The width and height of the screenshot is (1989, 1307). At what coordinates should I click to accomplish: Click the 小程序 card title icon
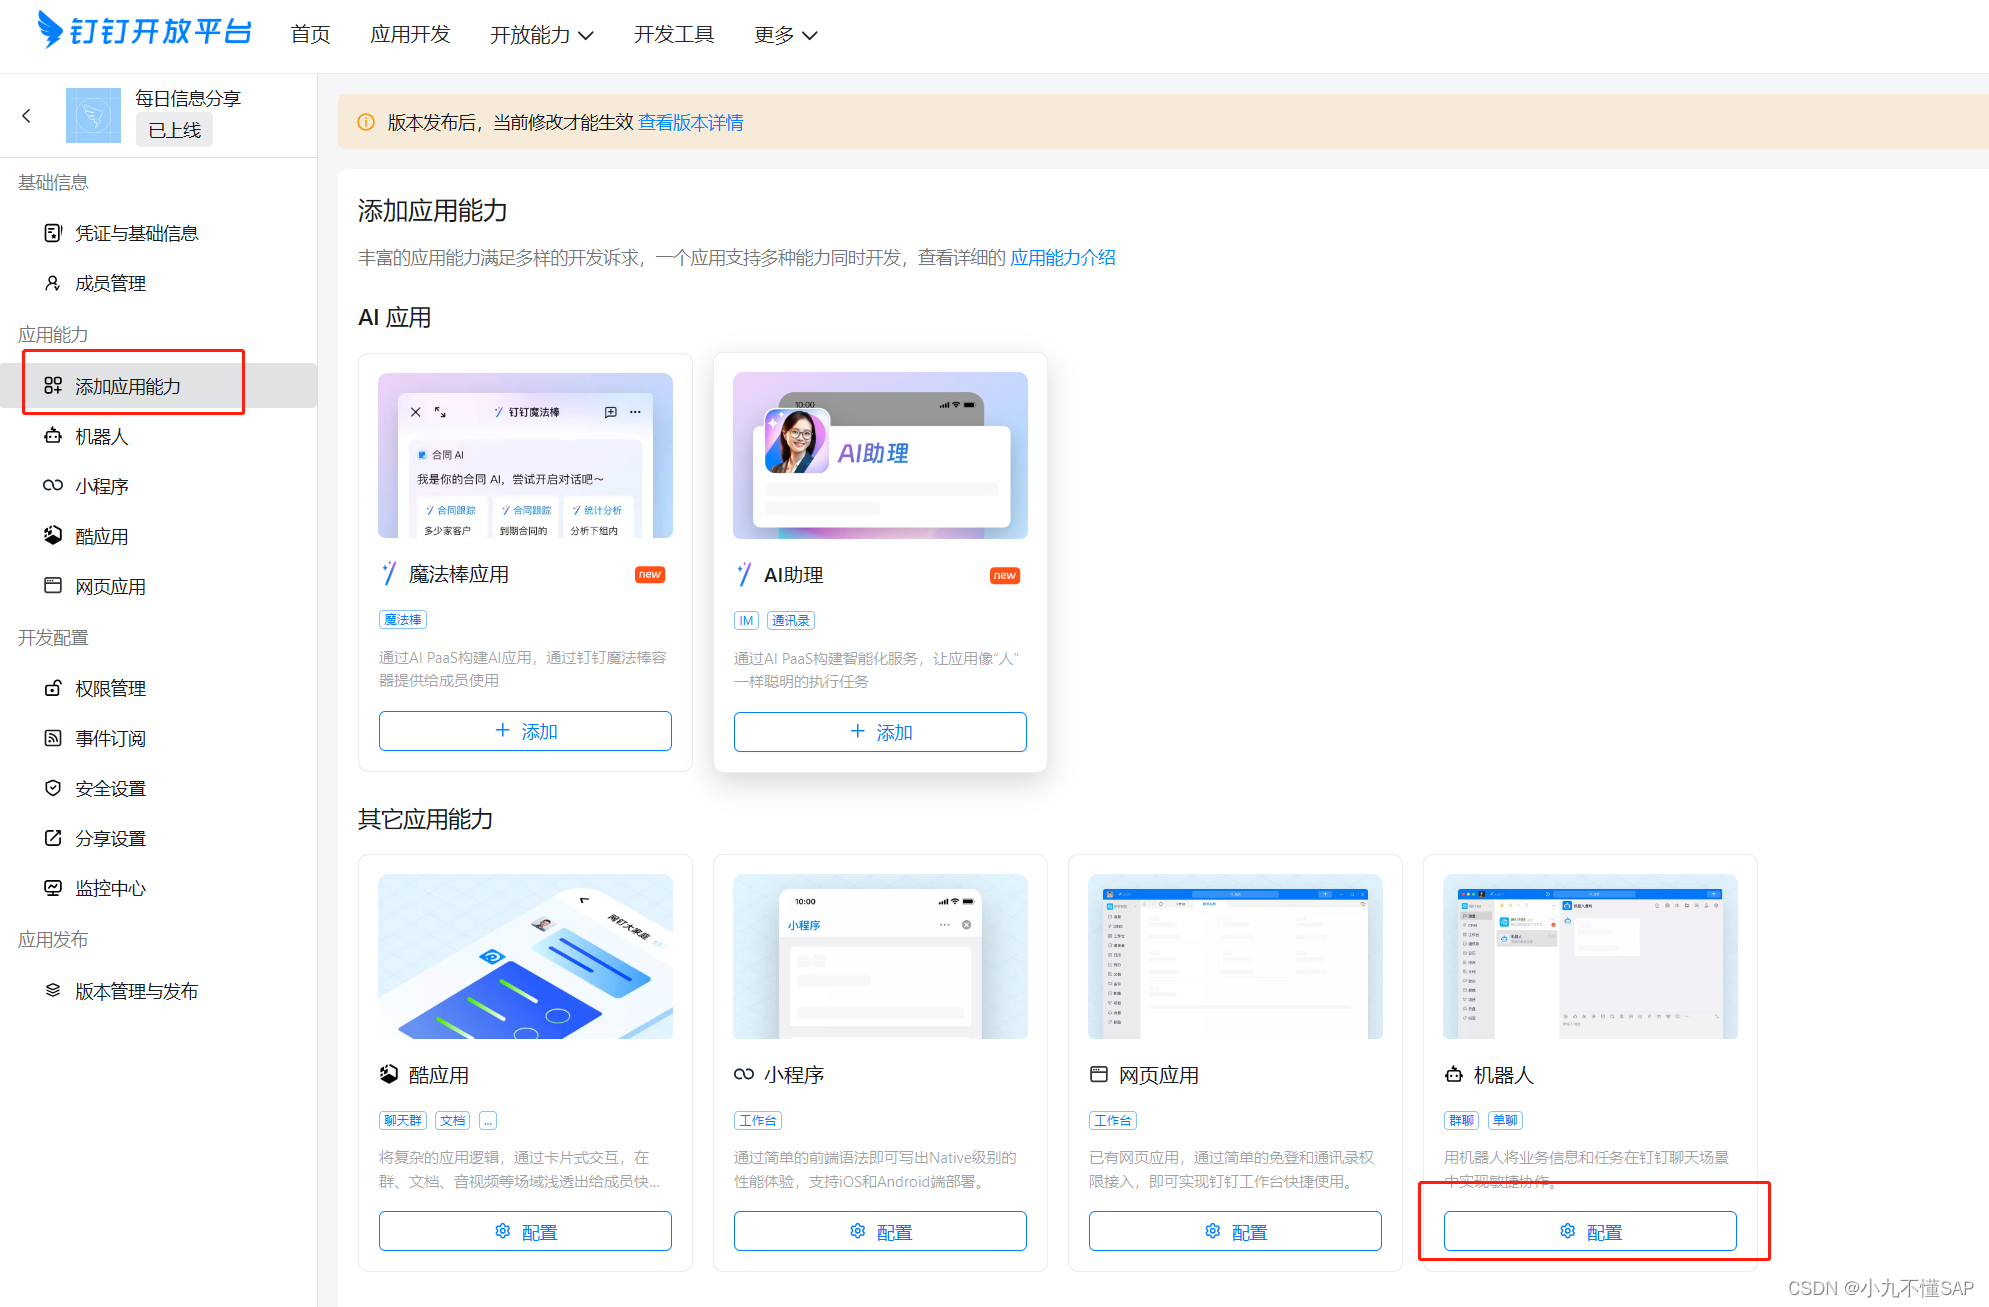pos(744,1075)
